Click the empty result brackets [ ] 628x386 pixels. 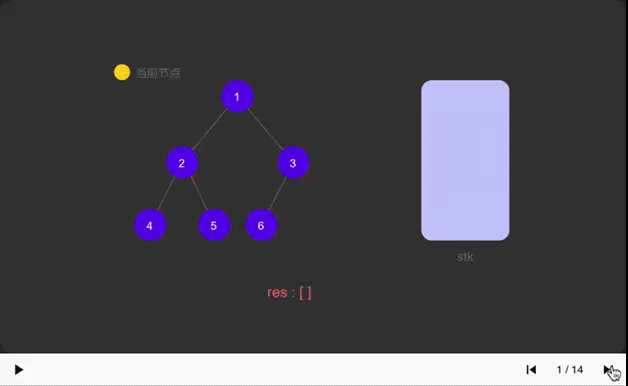coord(305,293)
